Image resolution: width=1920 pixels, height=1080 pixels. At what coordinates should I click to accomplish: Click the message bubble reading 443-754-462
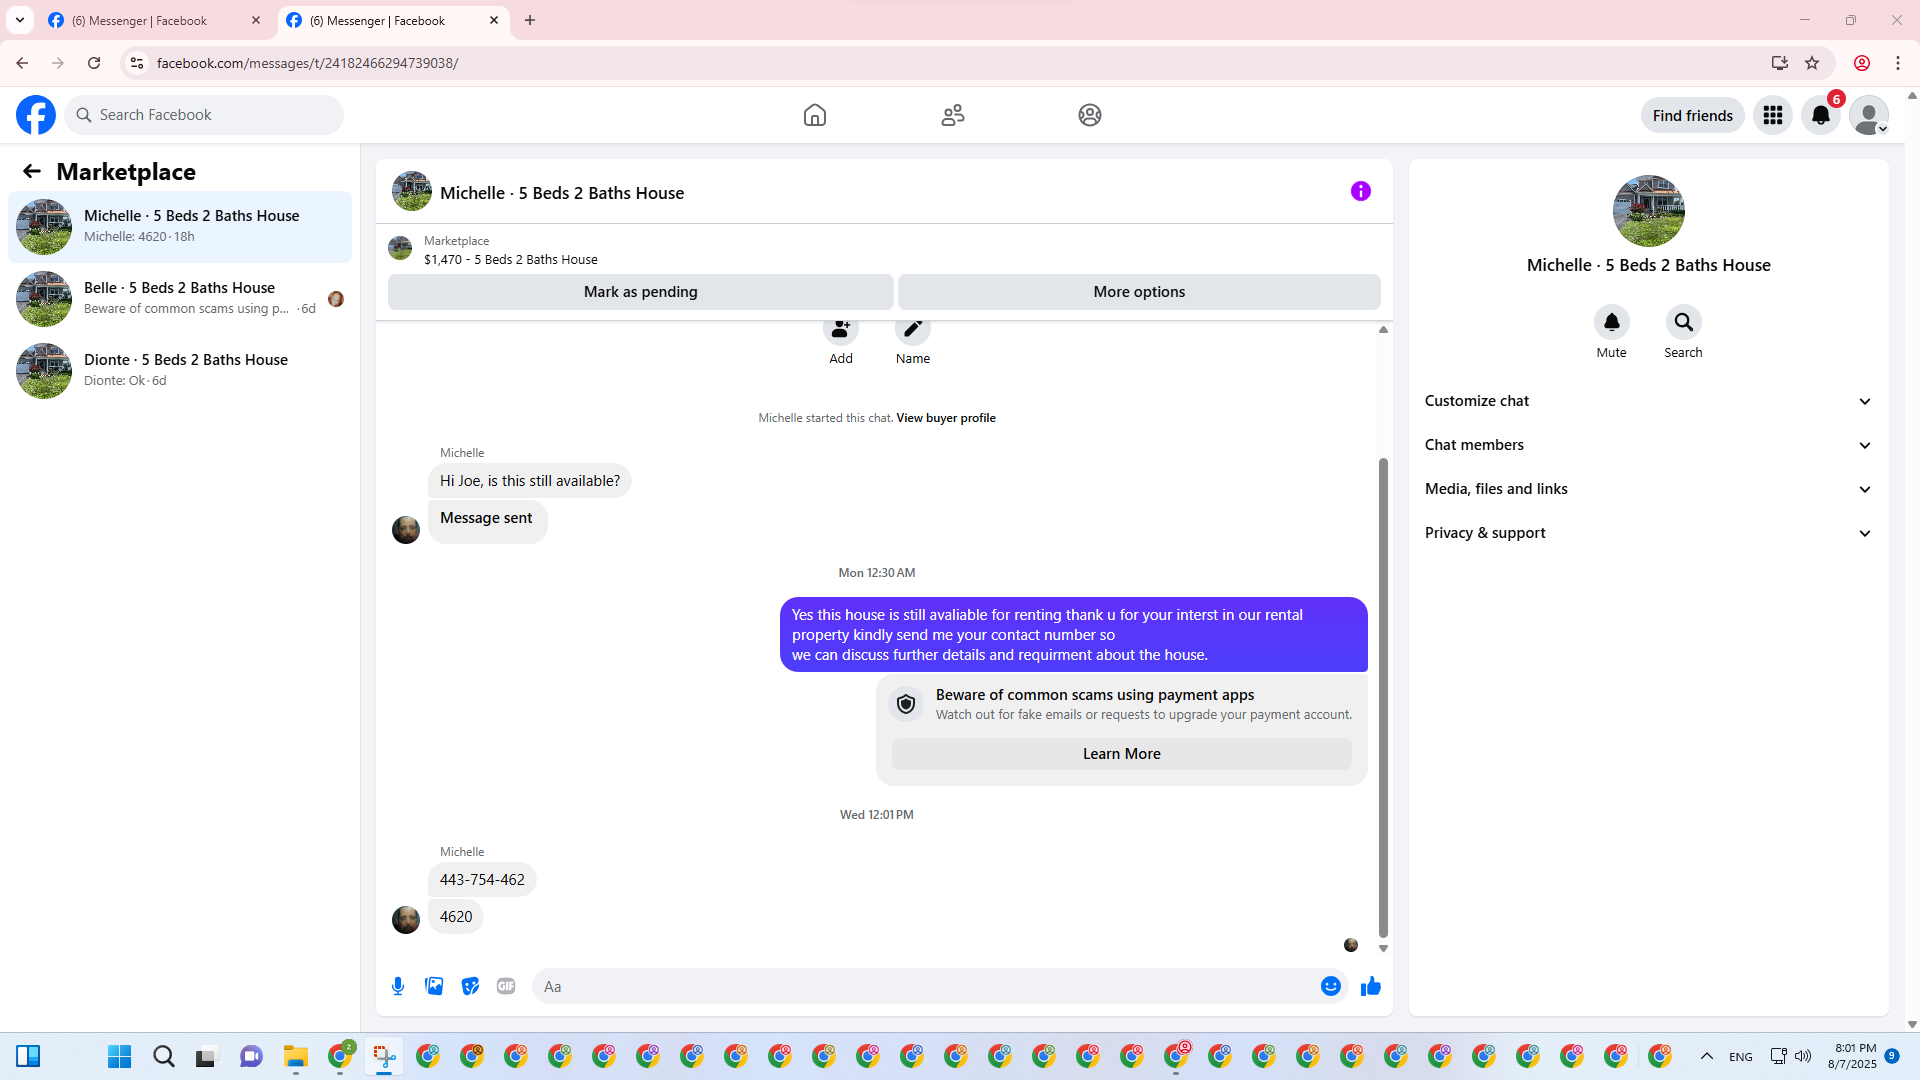click(482, 880)
